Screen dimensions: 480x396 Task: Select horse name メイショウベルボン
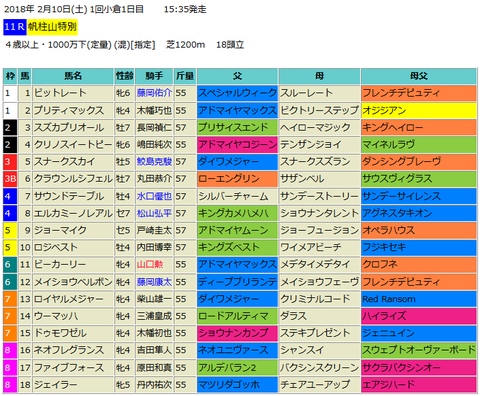click(x=73, y=282)
